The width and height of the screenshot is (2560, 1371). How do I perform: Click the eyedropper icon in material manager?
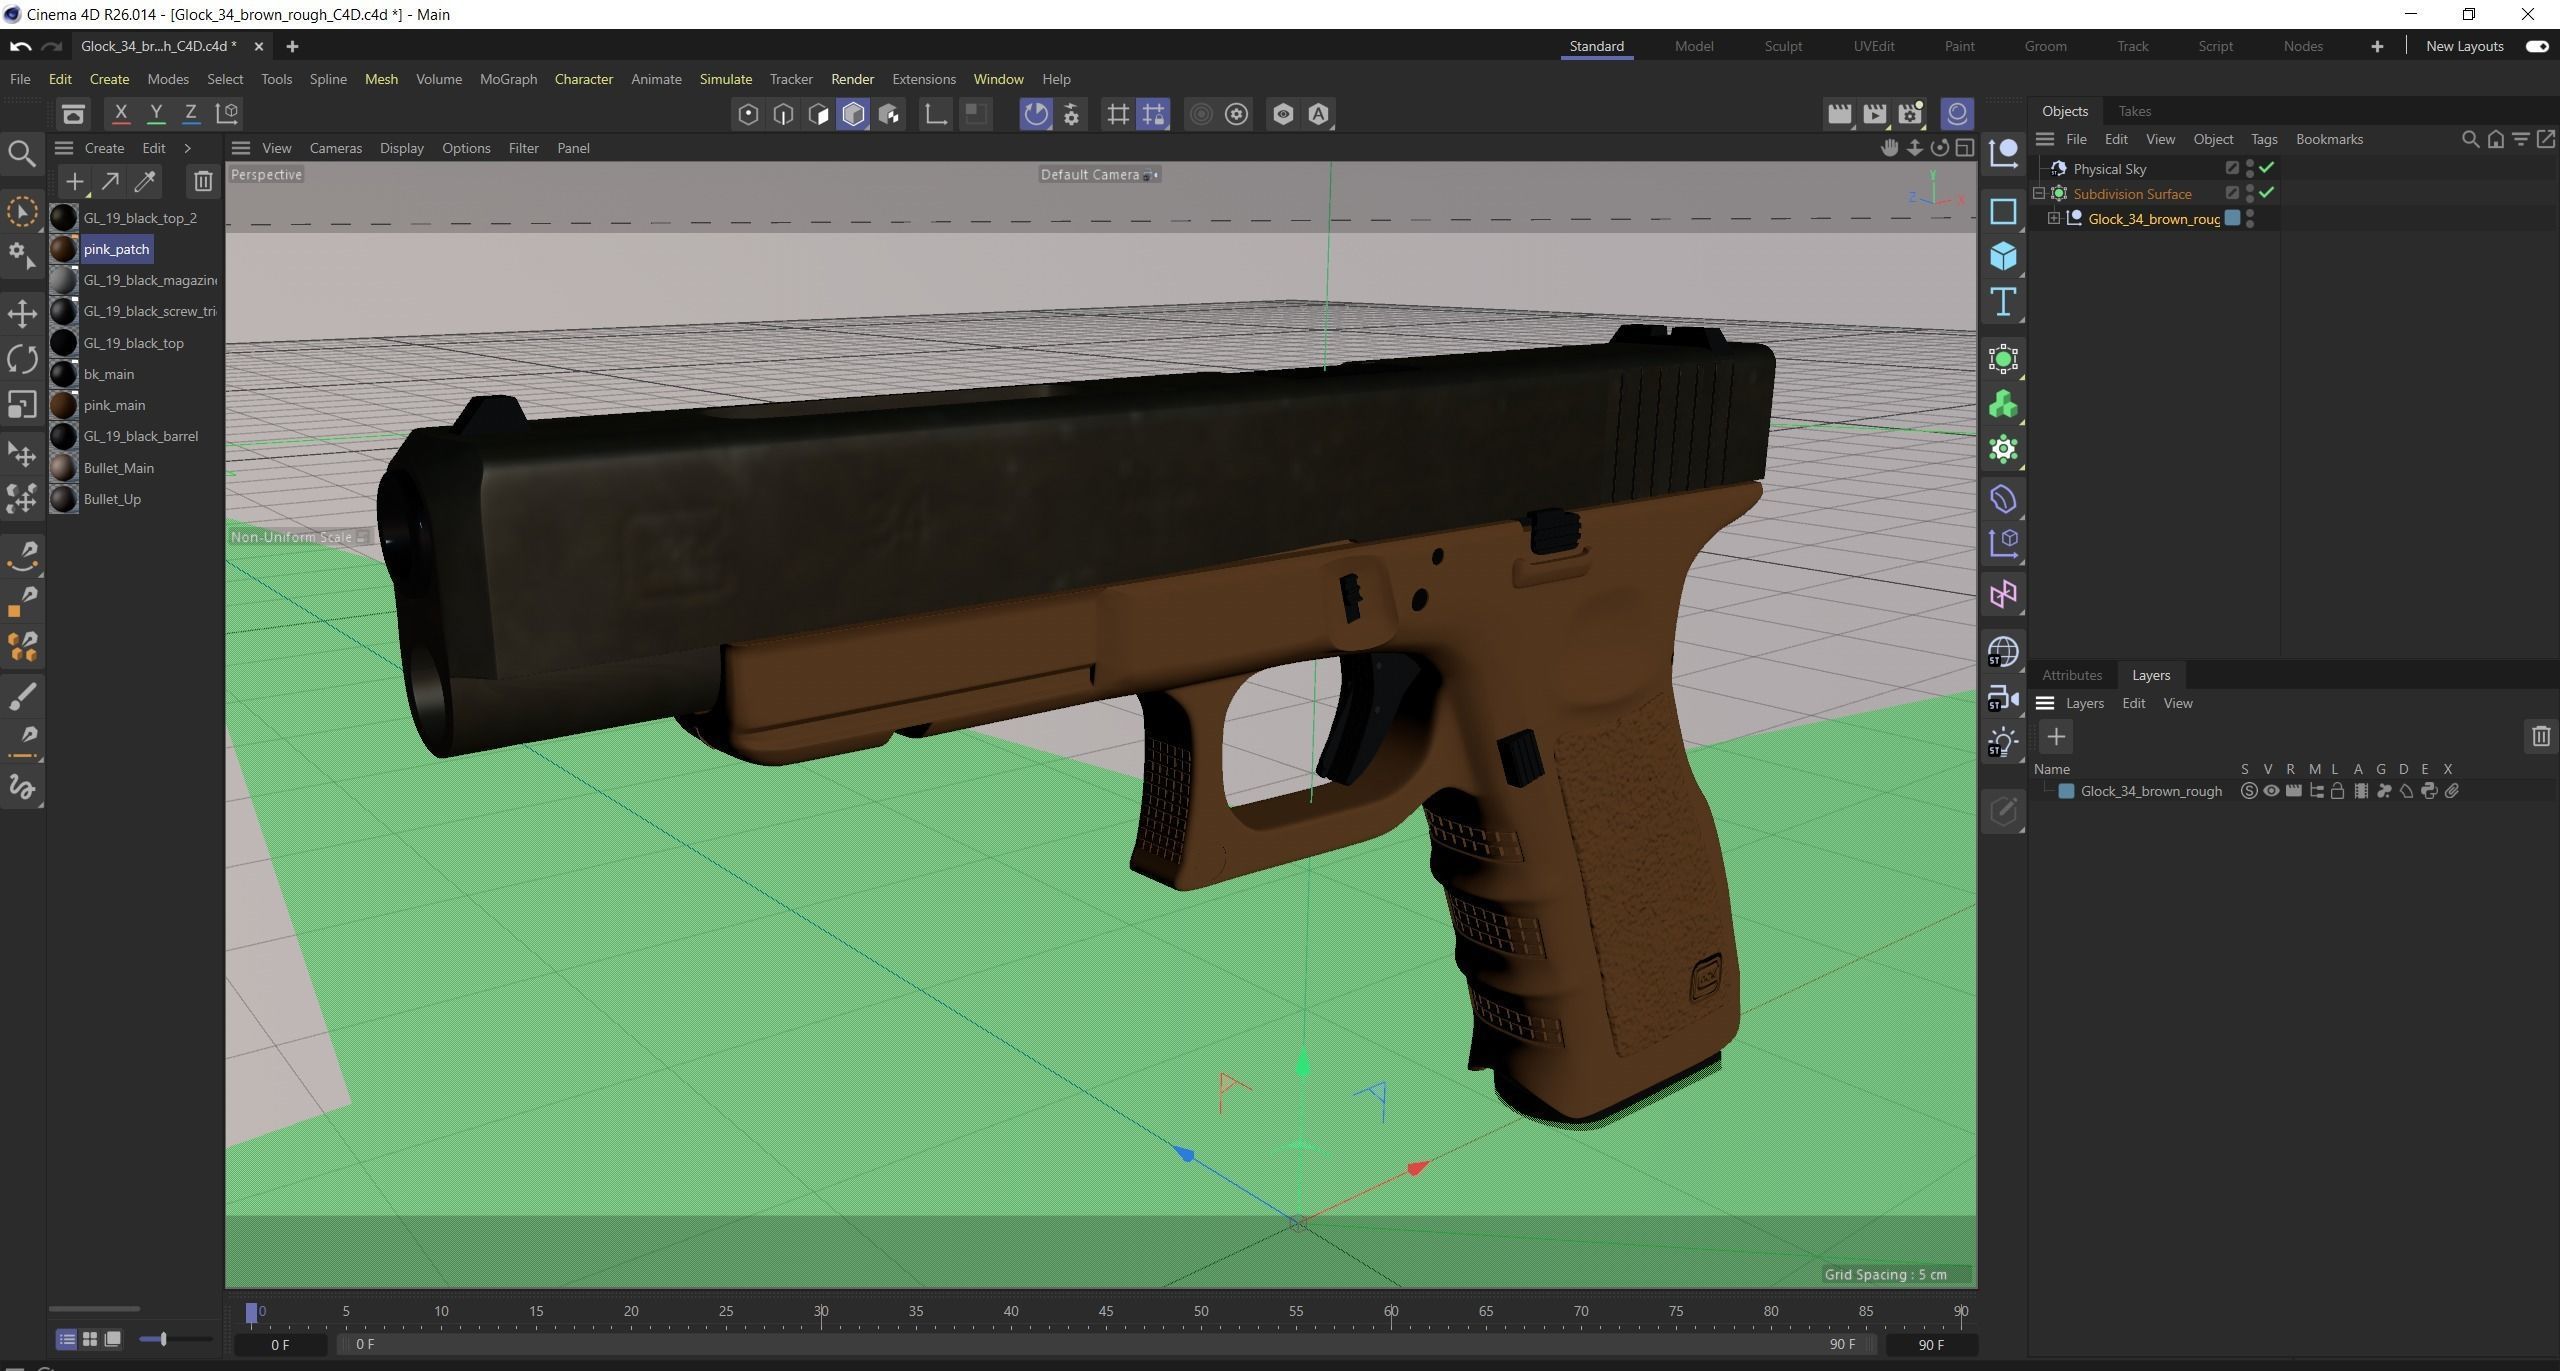pyautogui.click(x=146, y=181)
